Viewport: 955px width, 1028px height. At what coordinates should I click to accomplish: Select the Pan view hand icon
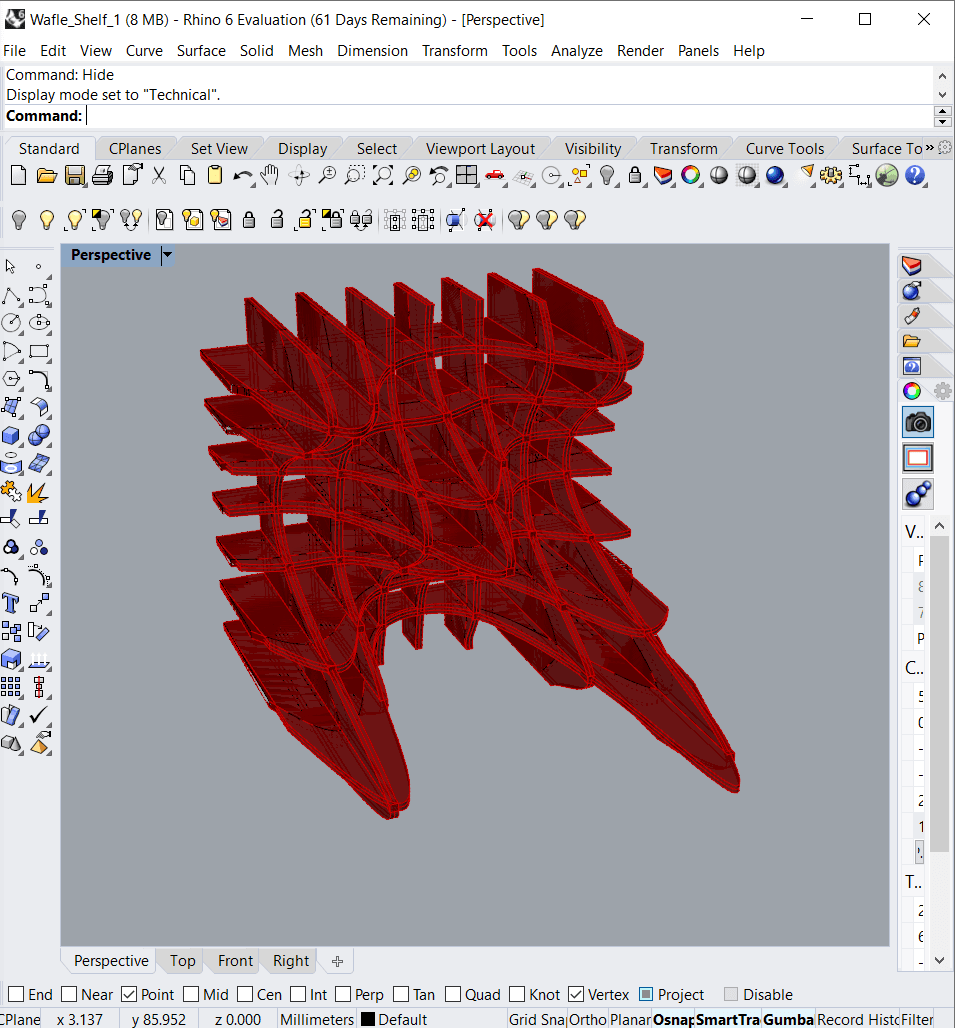270,176
